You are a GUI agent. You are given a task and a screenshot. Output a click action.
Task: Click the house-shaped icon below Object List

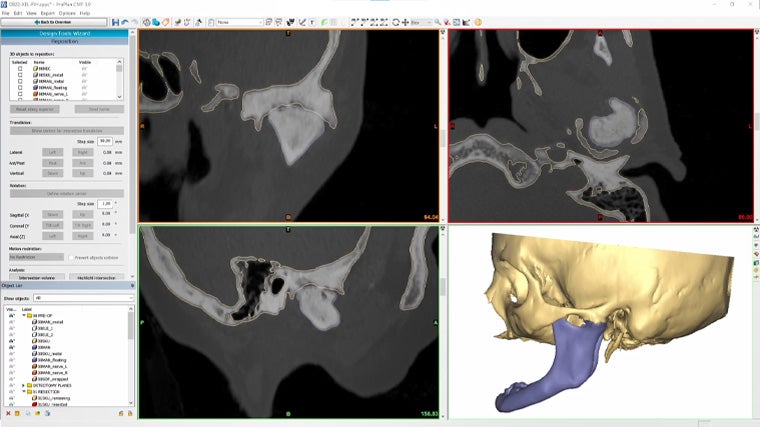[121, 413]
